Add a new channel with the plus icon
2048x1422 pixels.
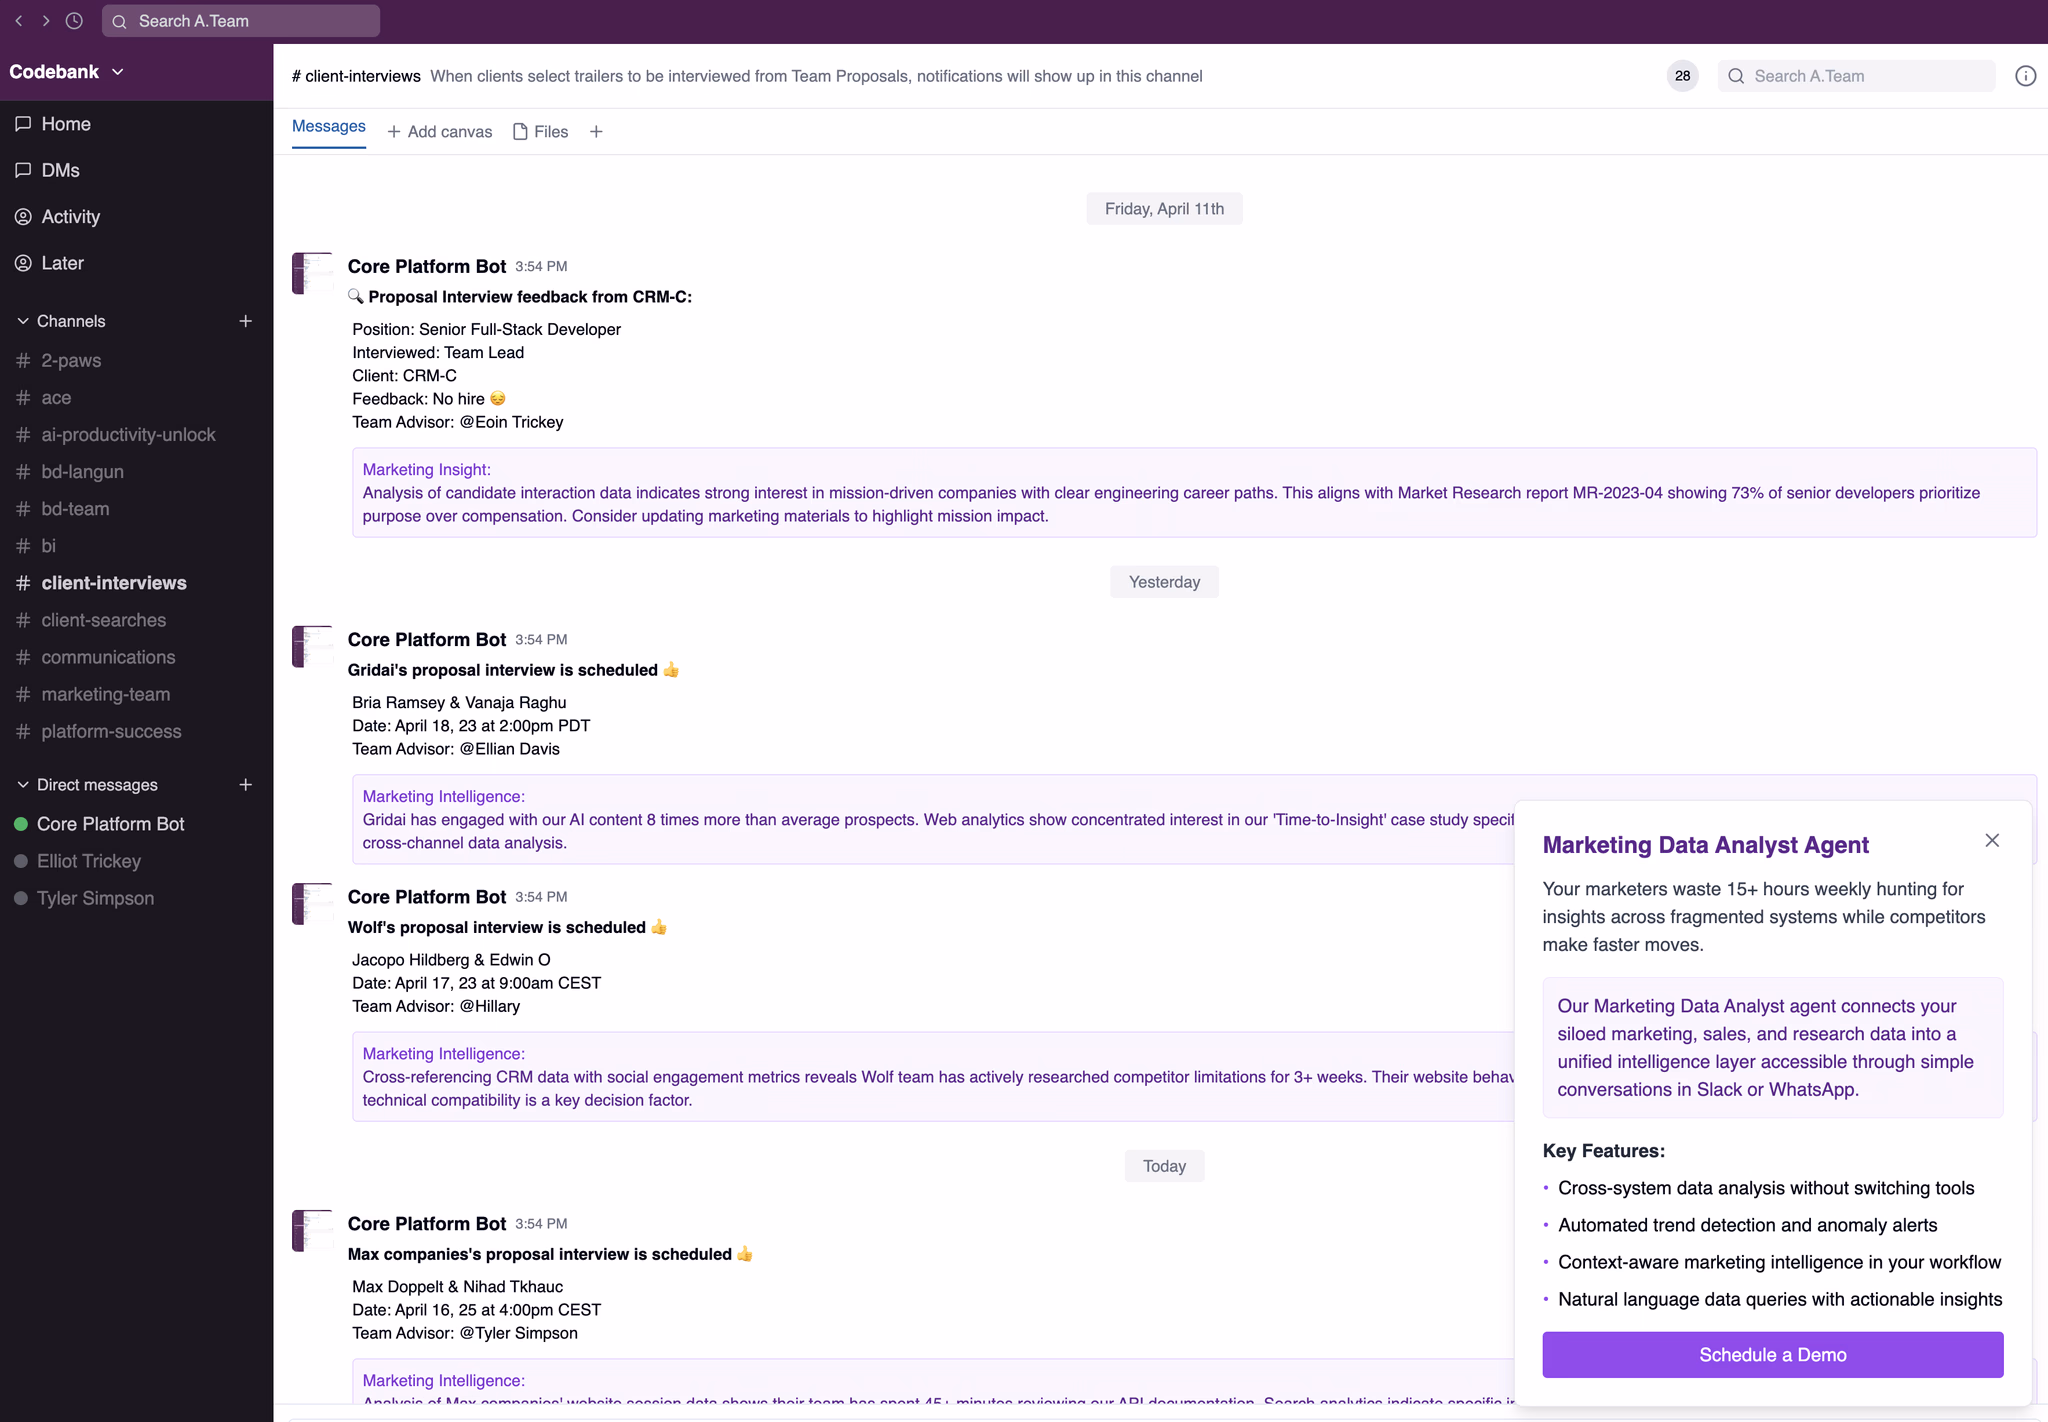click(246, 321)
